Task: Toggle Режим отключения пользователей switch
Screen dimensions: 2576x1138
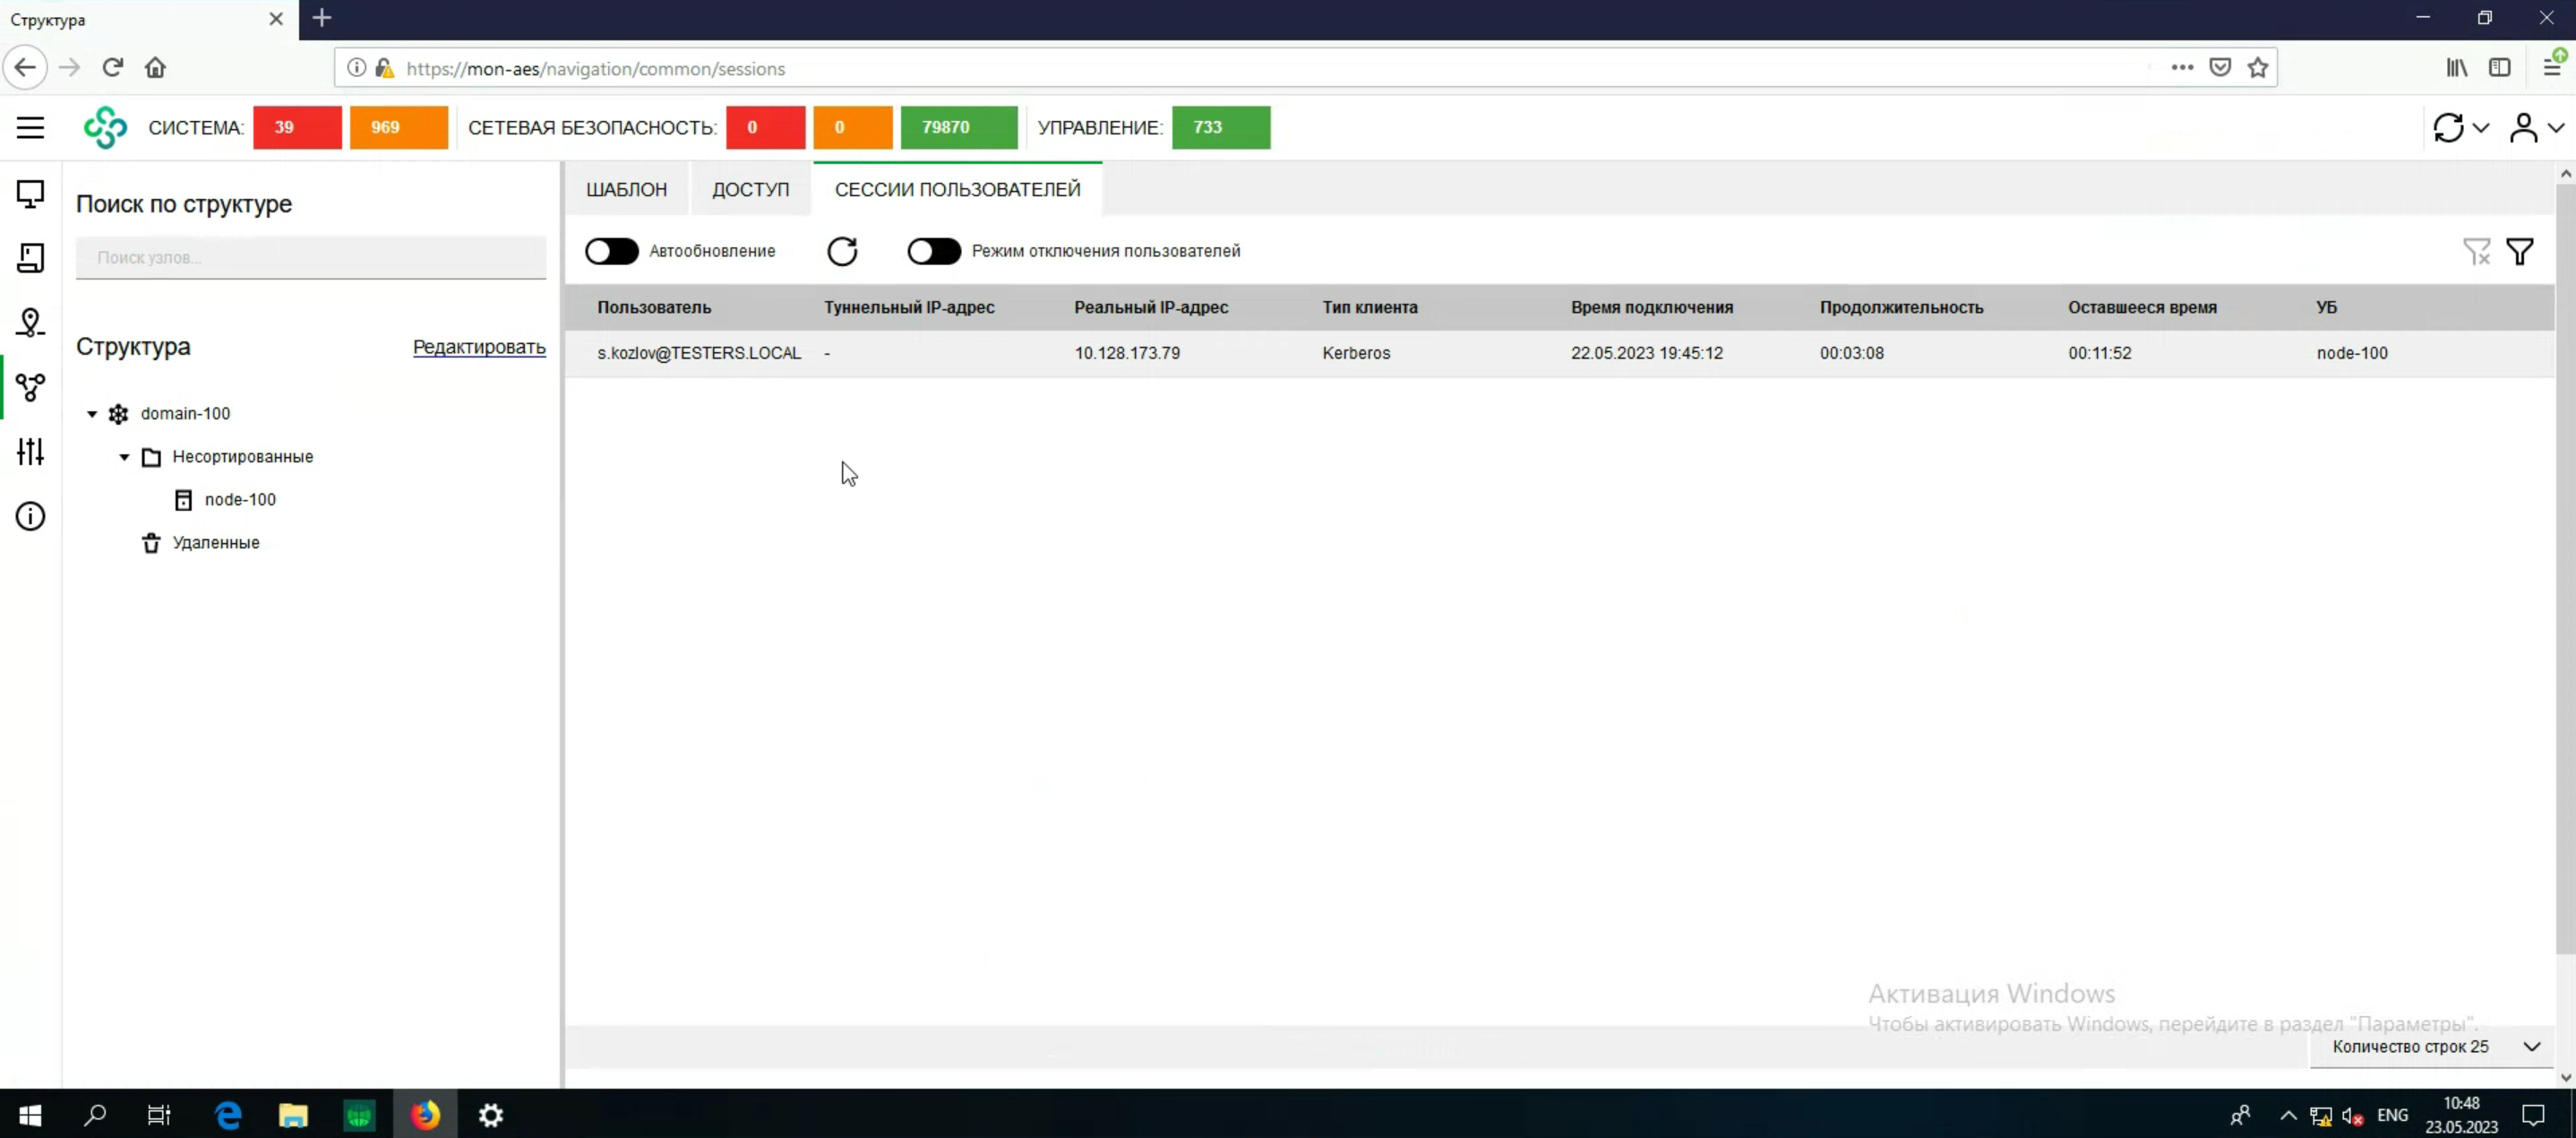Action: pos(933,251)
